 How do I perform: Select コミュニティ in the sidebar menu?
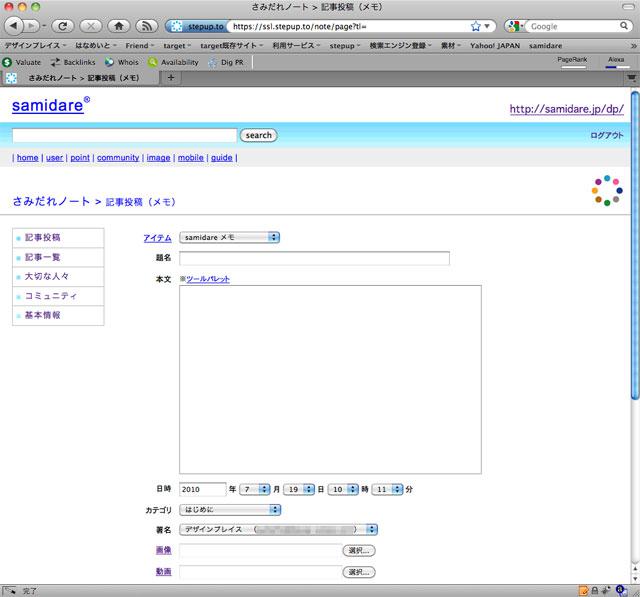[x=50, y=296]
